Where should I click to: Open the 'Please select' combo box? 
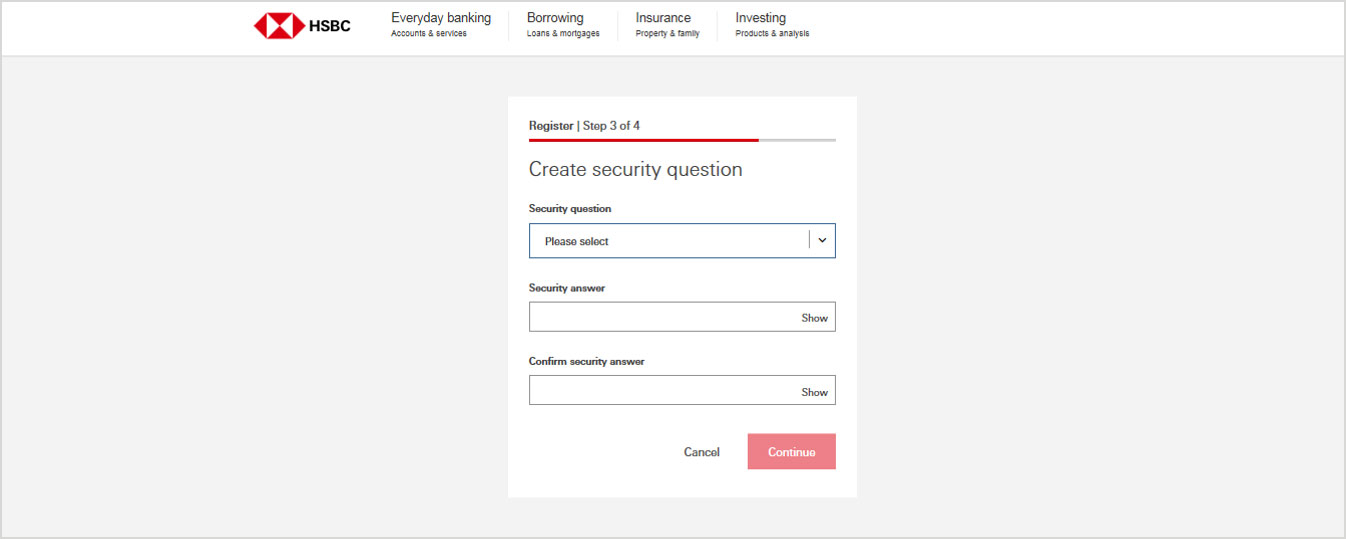tap(682, 241)
